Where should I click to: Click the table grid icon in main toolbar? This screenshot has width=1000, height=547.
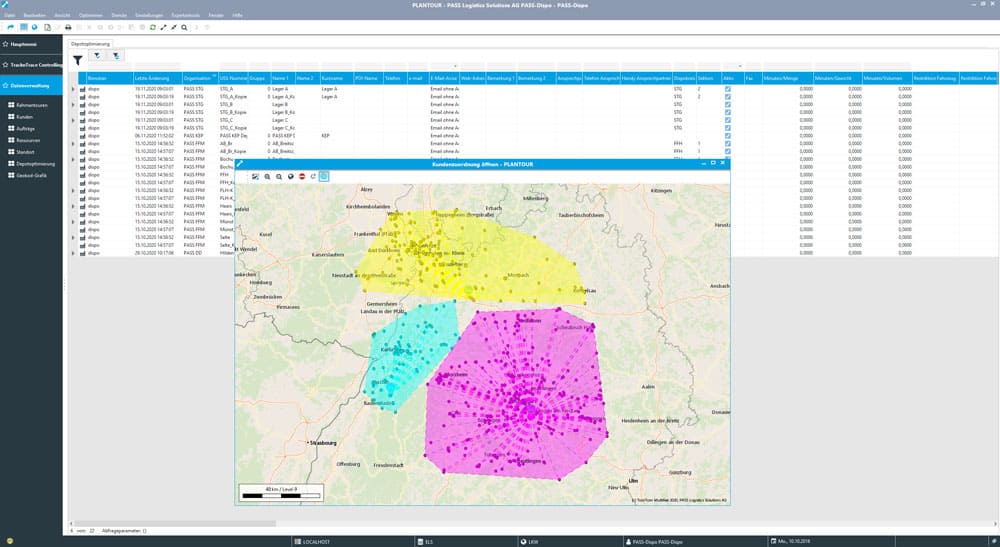click(x=24, y=27)
